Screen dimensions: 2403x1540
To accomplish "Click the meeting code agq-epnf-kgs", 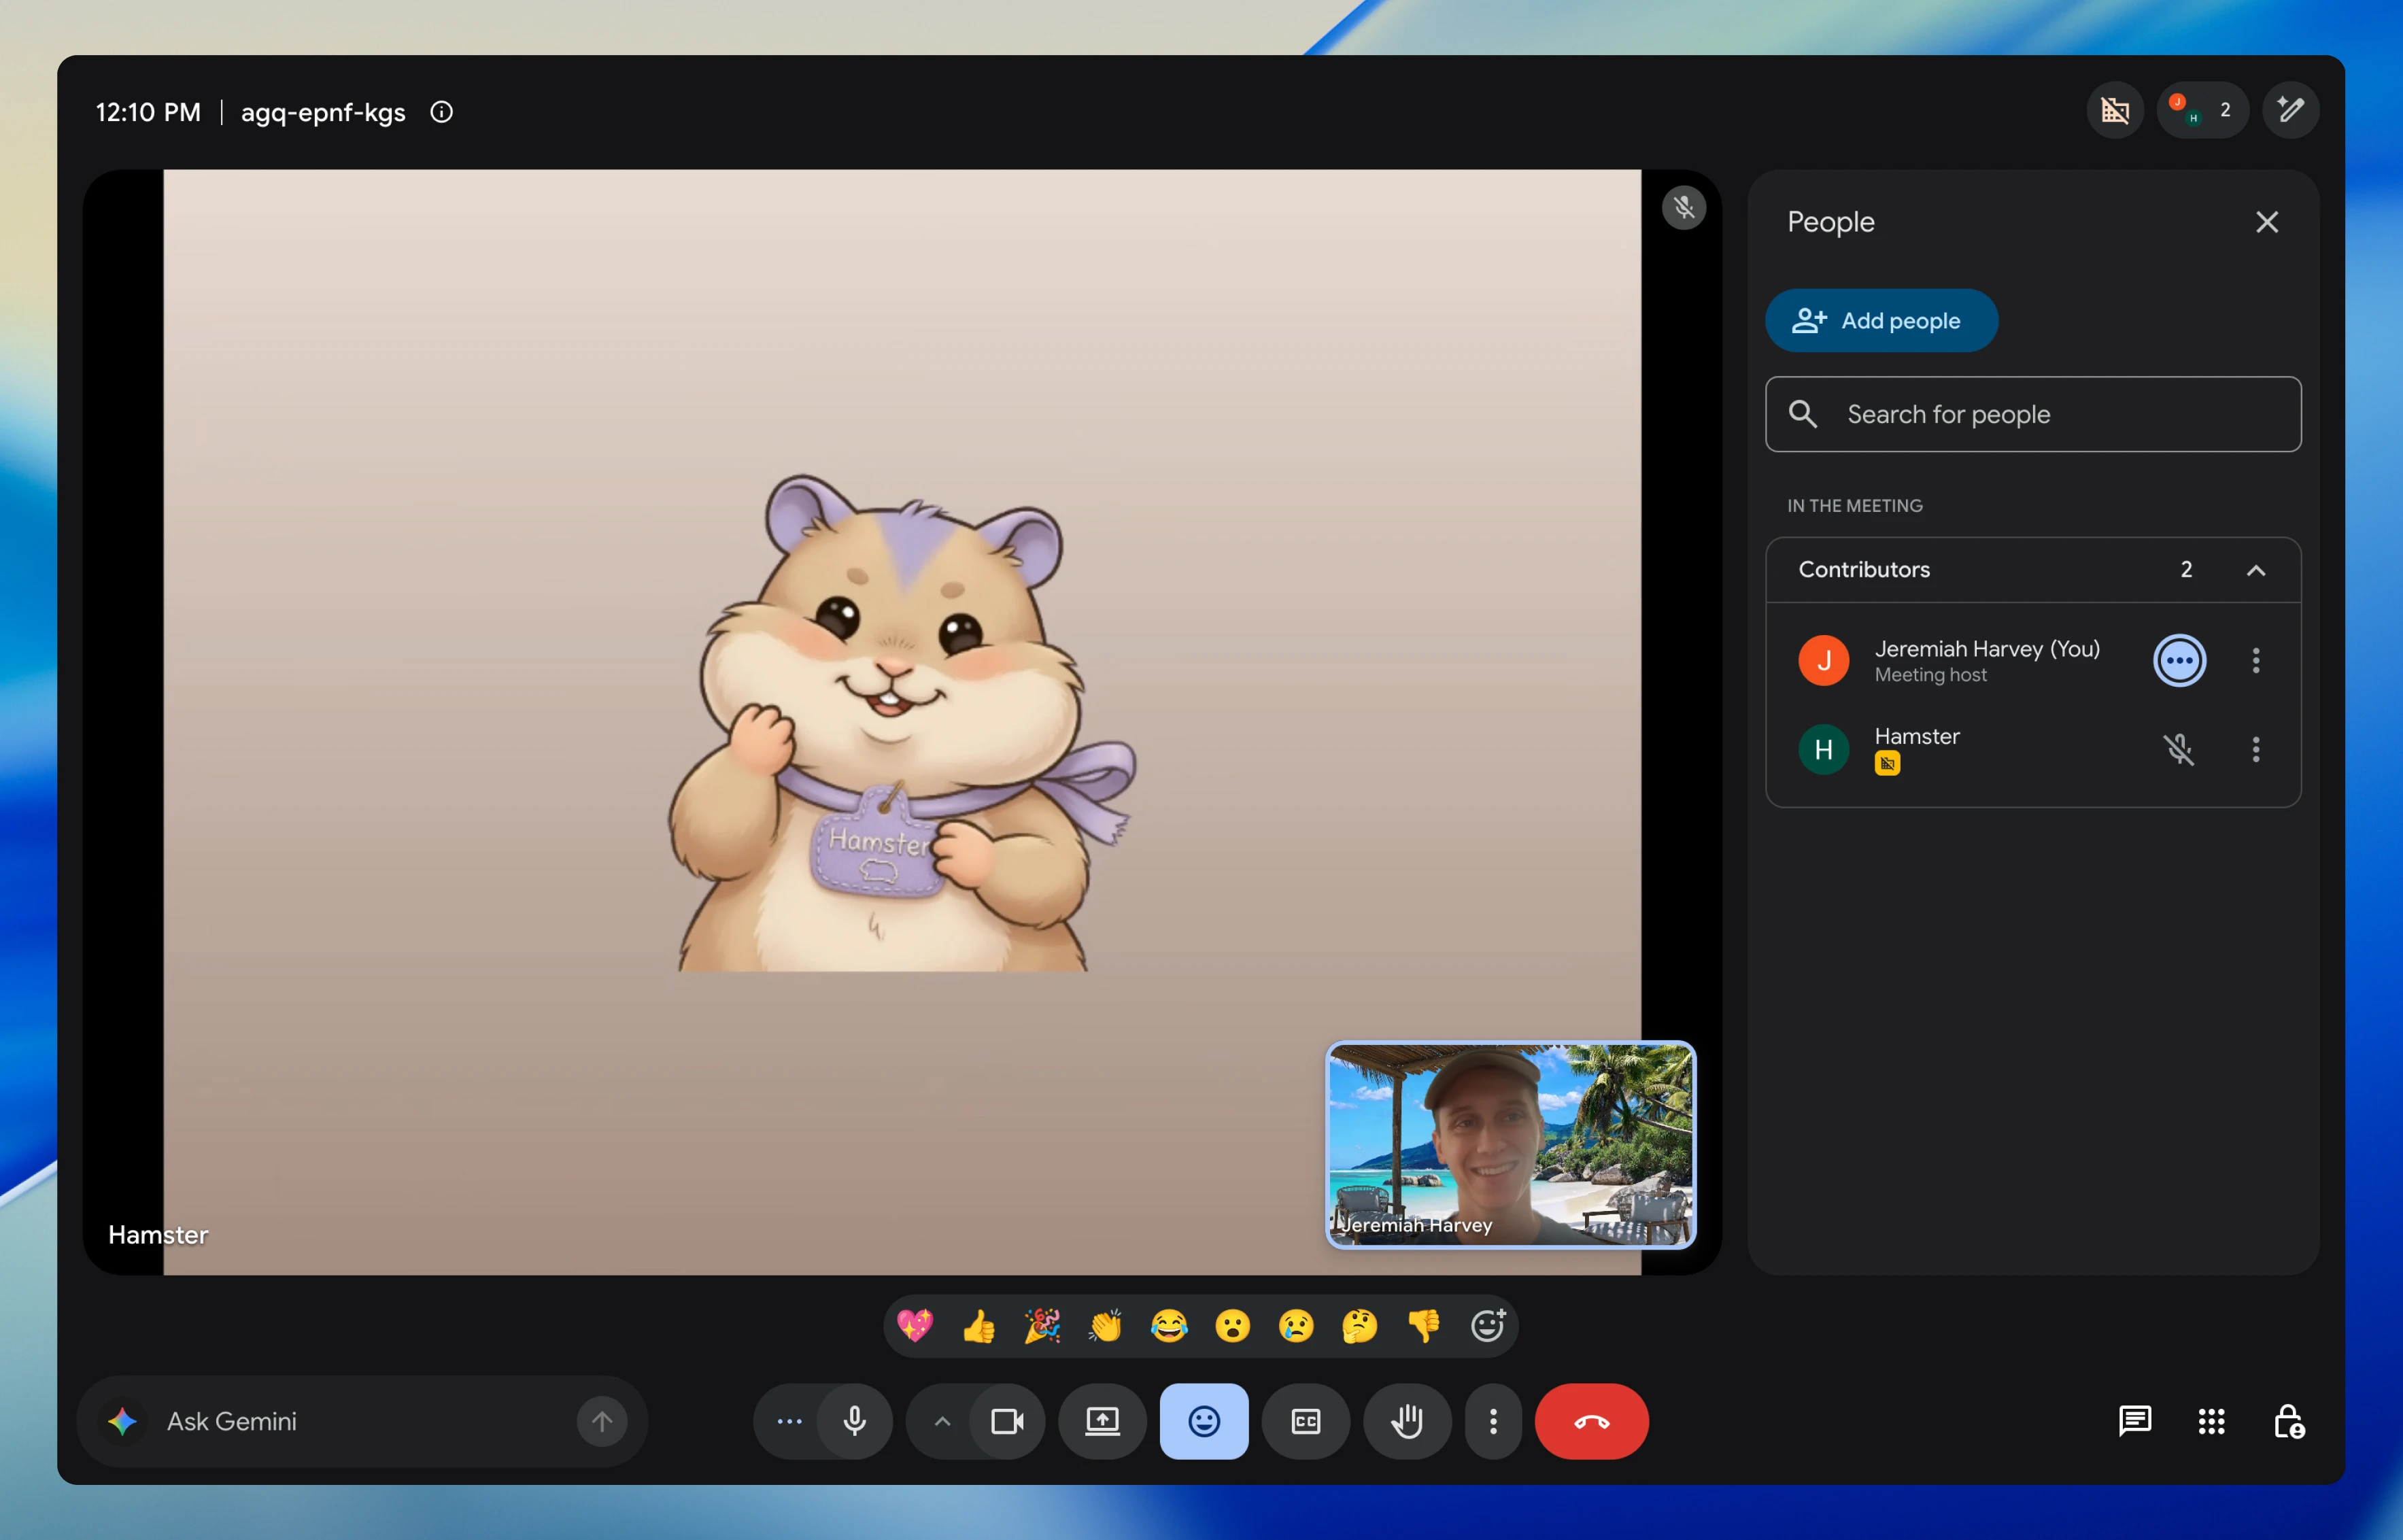I will pyautogui.click(x=323, y=112).
